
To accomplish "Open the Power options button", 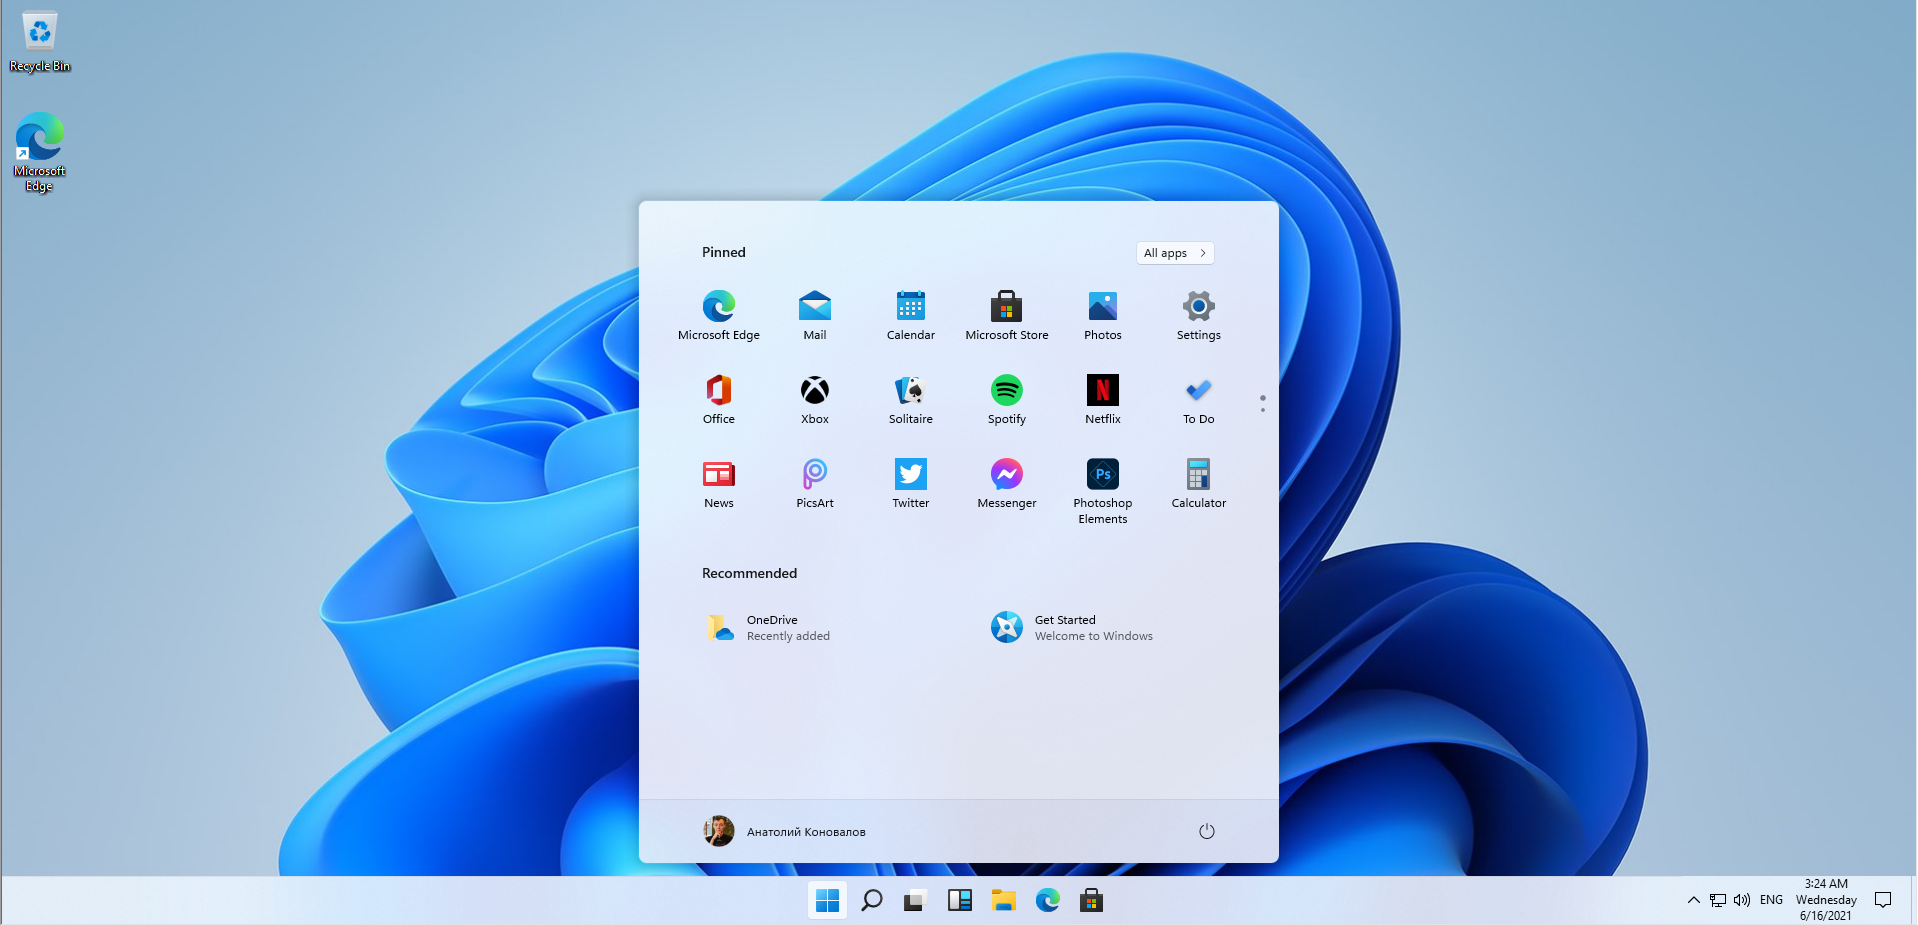I will [1206, 831].
